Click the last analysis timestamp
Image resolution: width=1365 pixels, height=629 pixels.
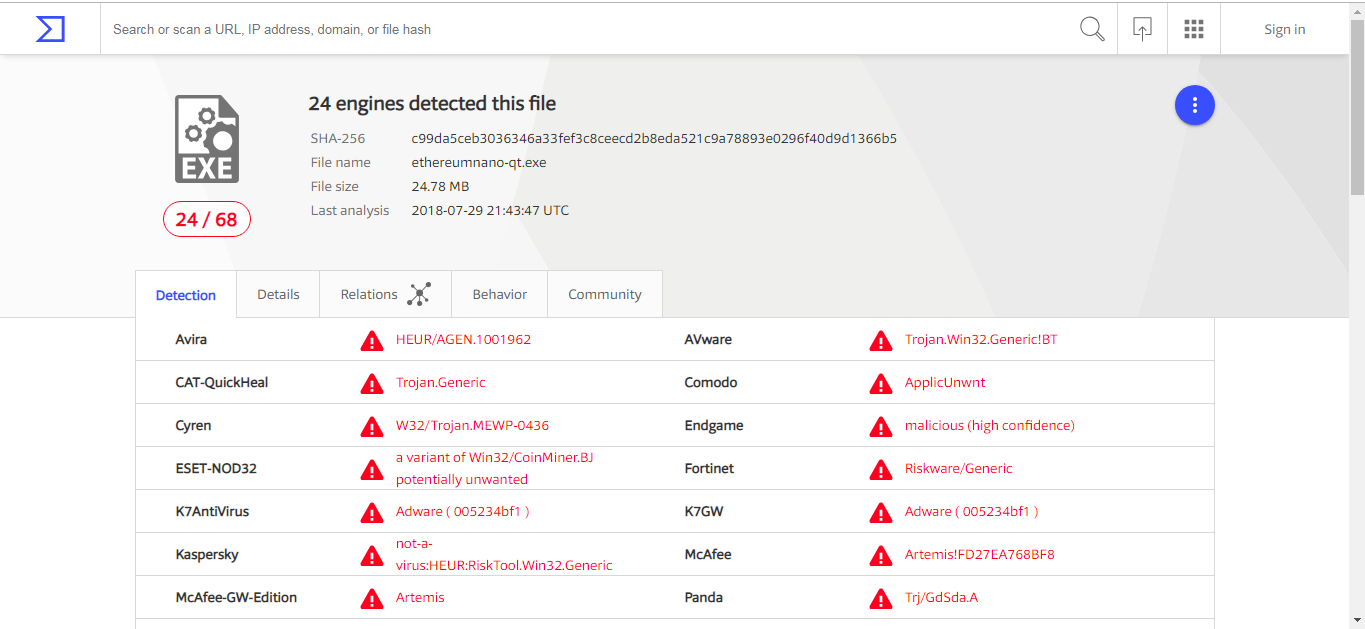pos(490,210)
